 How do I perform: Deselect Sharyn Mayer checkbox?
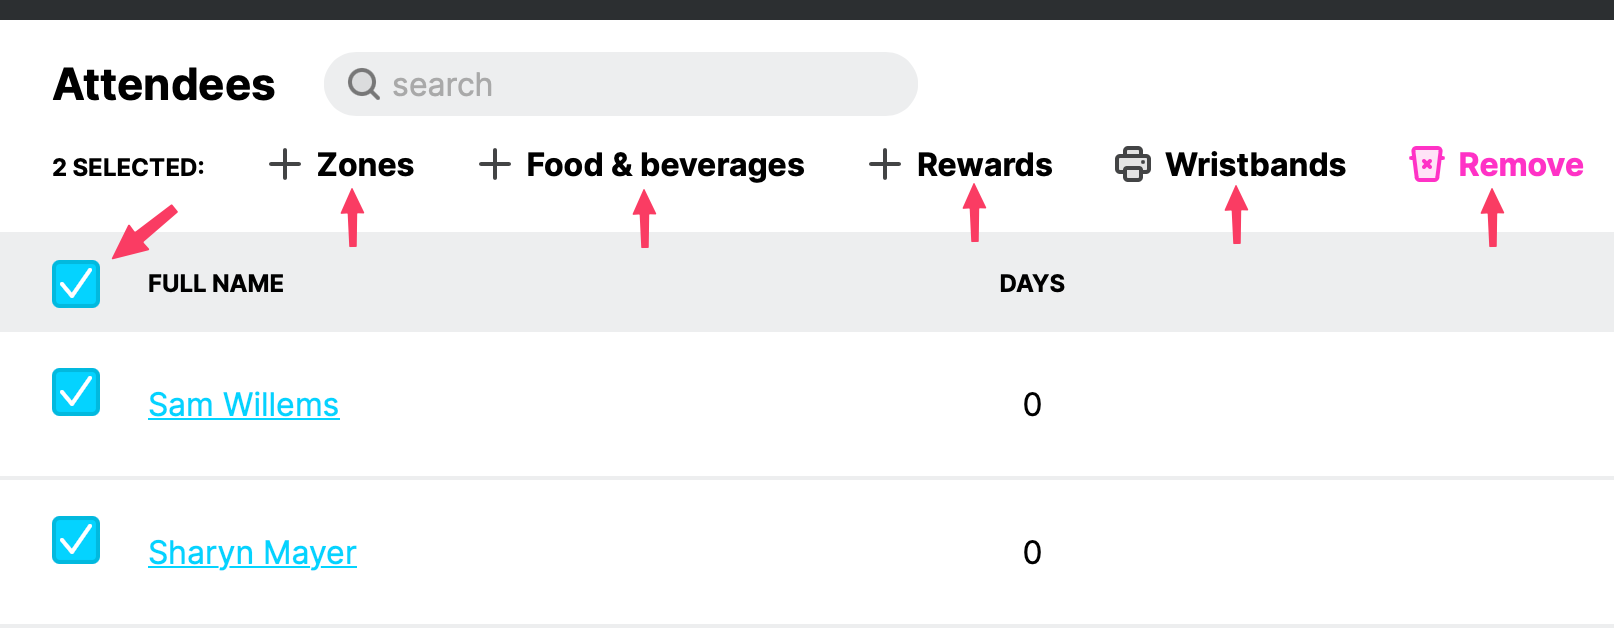pos(76,540)
